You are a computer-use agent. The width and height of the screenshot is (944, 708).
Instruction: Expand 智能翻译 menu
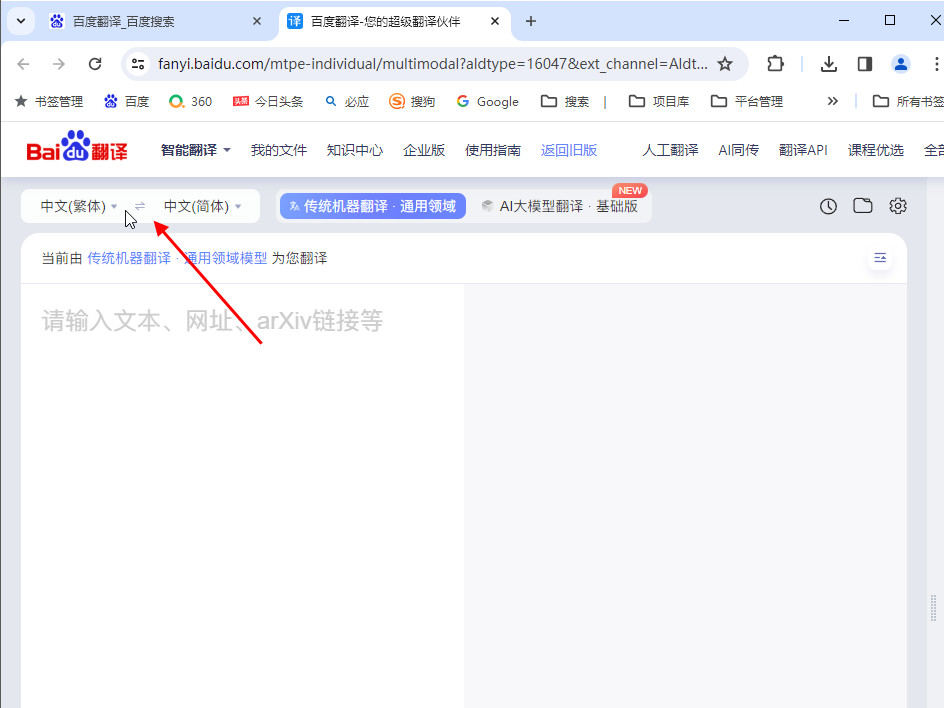196,150
